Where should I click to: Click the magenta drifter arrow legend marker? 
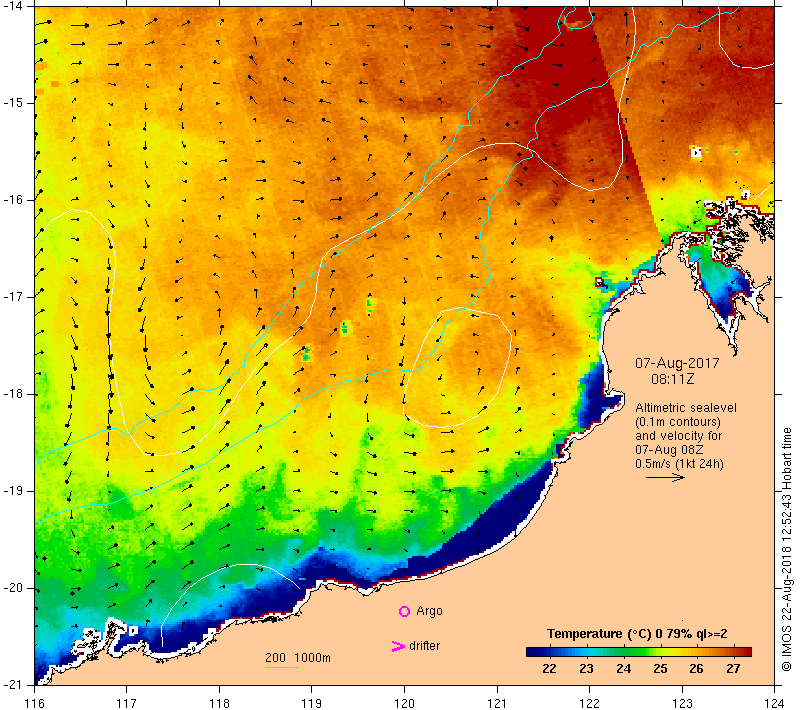point(398,646)
